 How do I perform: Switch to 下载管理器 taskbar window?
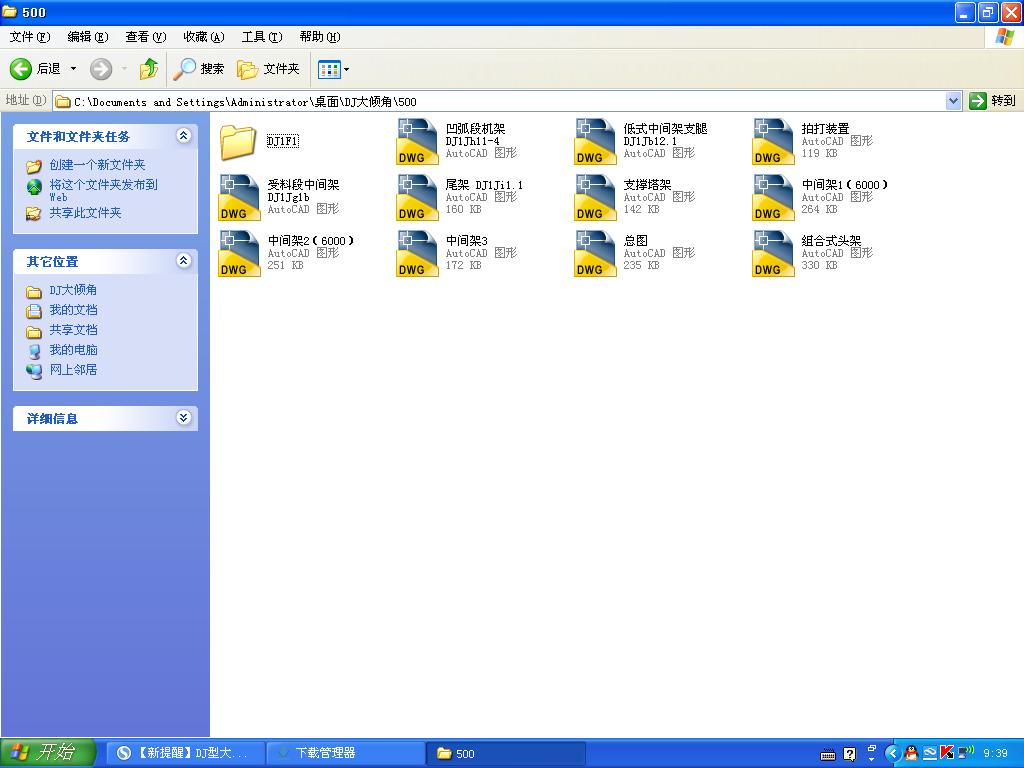coord(345,753)
